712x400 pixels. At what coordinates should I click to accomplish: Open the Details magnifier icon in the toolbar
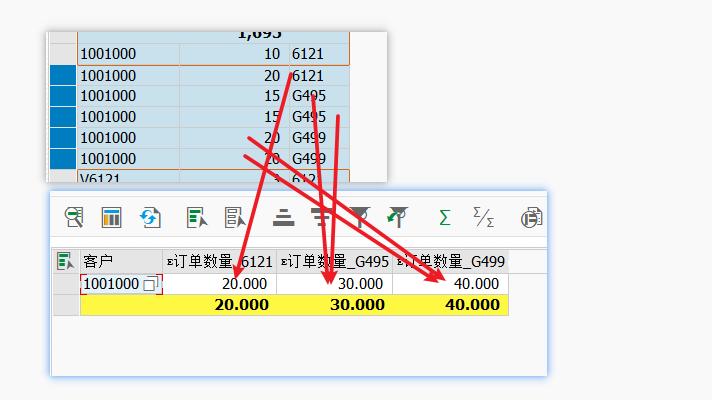(x=74, y=217)
